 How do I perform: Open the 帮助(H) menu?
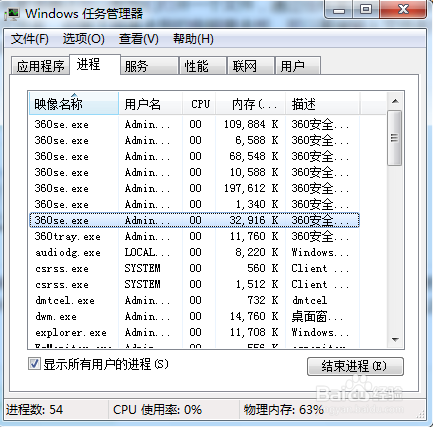tap(193, 39)
